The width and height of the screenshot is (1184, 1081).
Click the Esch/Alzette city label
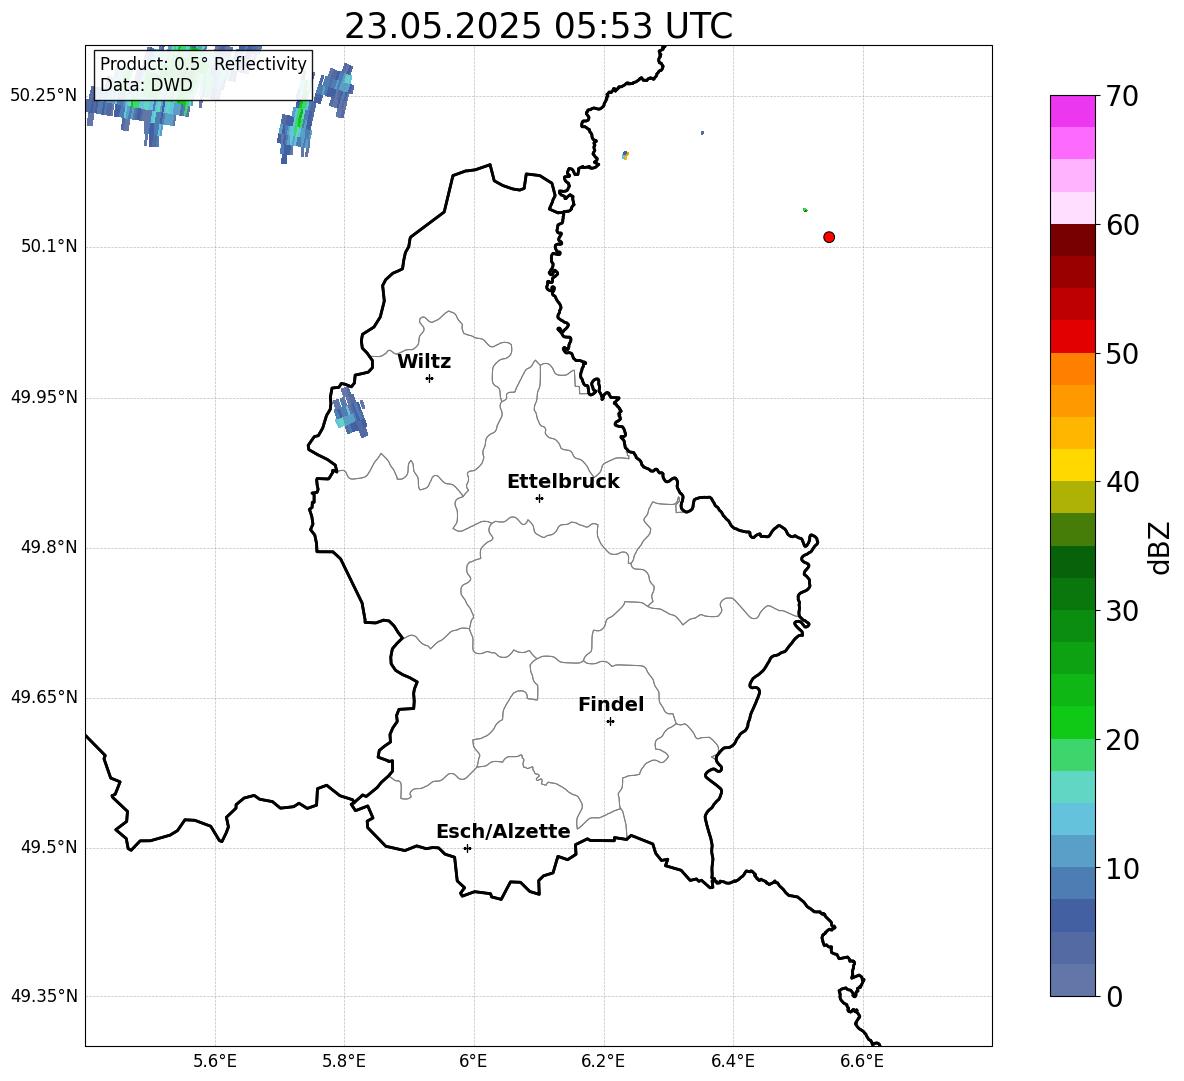(503, 831)
